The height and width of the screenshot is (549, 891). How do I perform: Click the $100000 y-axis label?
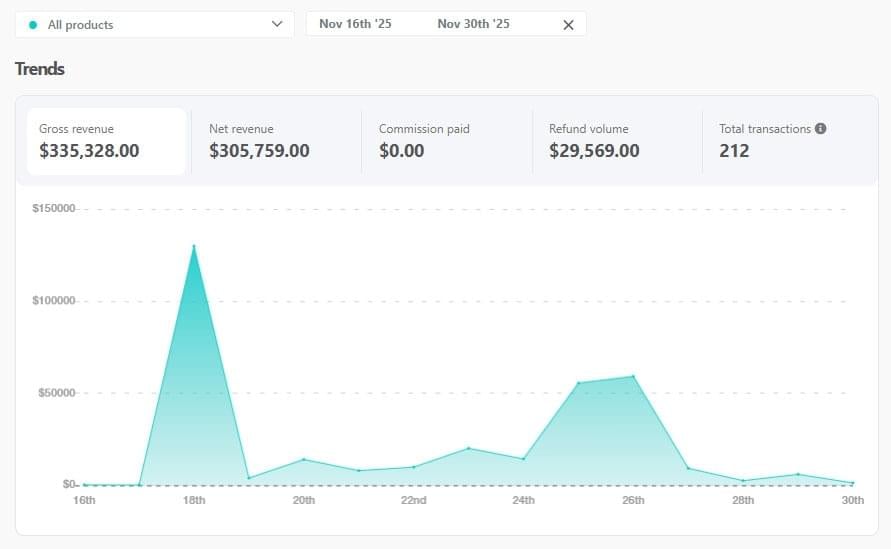(54, 301)
